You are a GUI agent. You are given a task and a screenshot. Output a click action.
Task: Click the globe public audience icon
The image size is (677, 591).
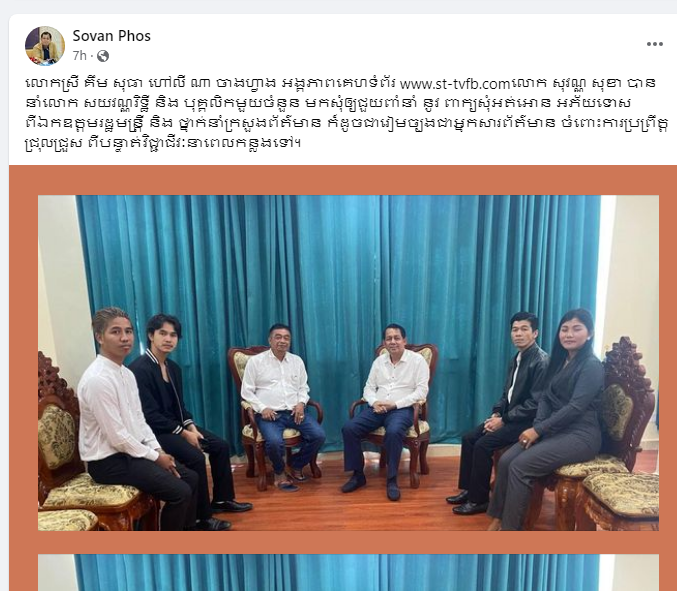[x=103, y=56]
